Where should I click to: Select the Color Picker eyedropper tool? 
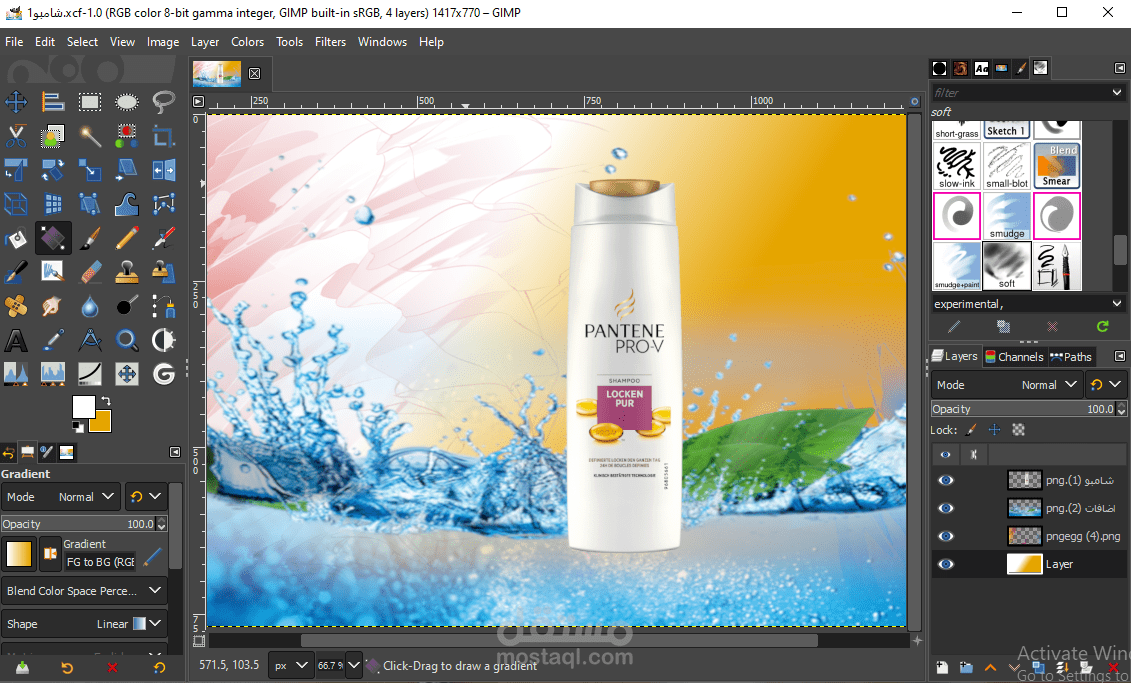click(x=53, y=340)
